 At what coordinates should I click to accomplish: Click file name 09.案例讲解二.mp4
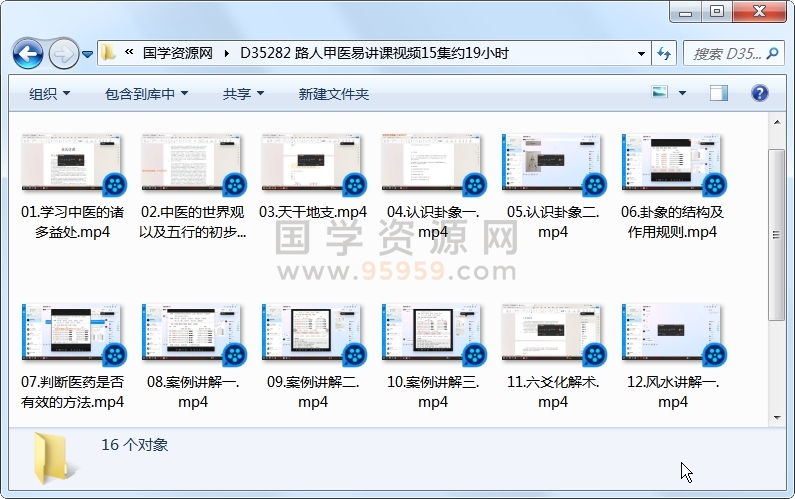tap(313, 391)
